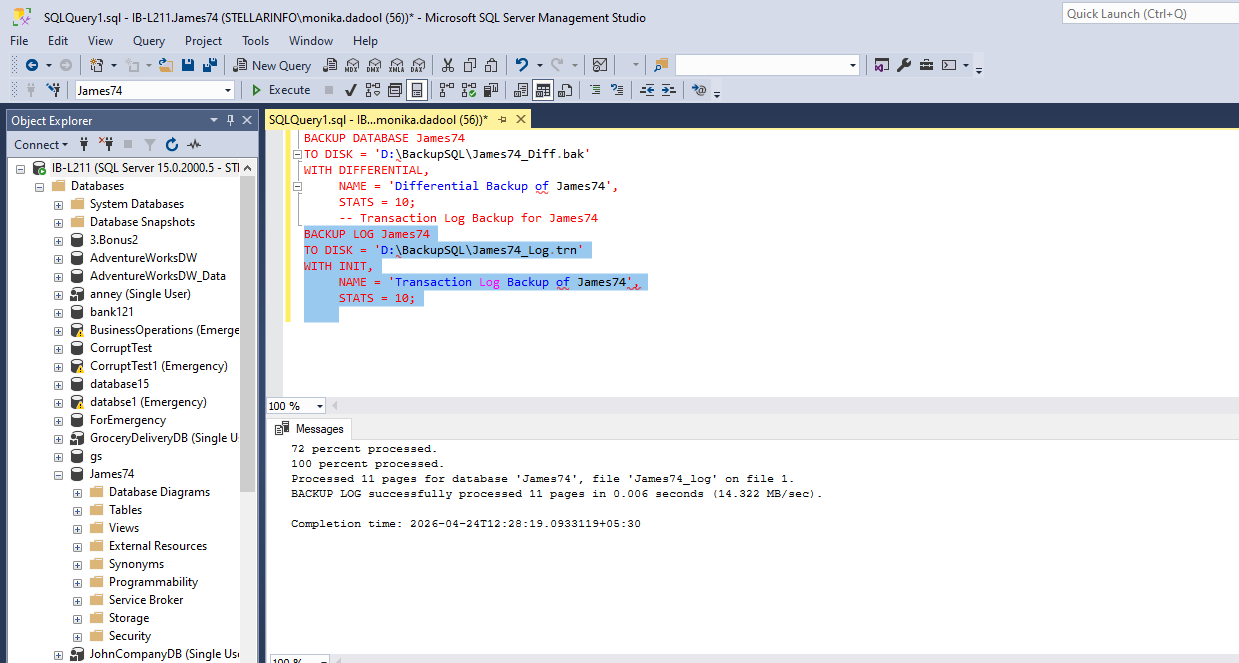
Task: Click the MDX query toolbar icon
Action: pyautogui.click(x=352, y=65)
